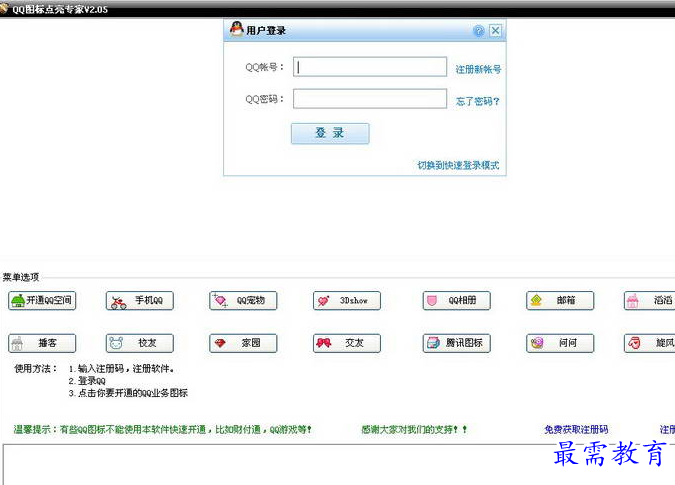Click the help question mark icon
Image resolution: width=675 pixels, height=485 pixels.
(479, 31)
